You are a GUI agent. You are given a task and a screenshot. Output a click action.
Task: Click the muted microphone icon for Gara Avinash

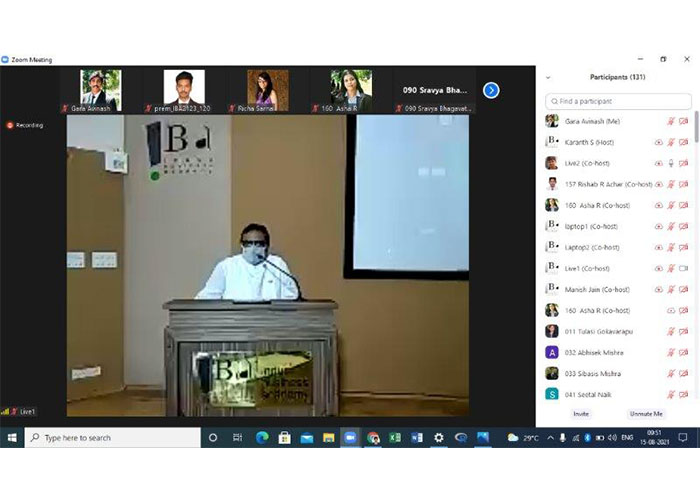click(671, 121)
